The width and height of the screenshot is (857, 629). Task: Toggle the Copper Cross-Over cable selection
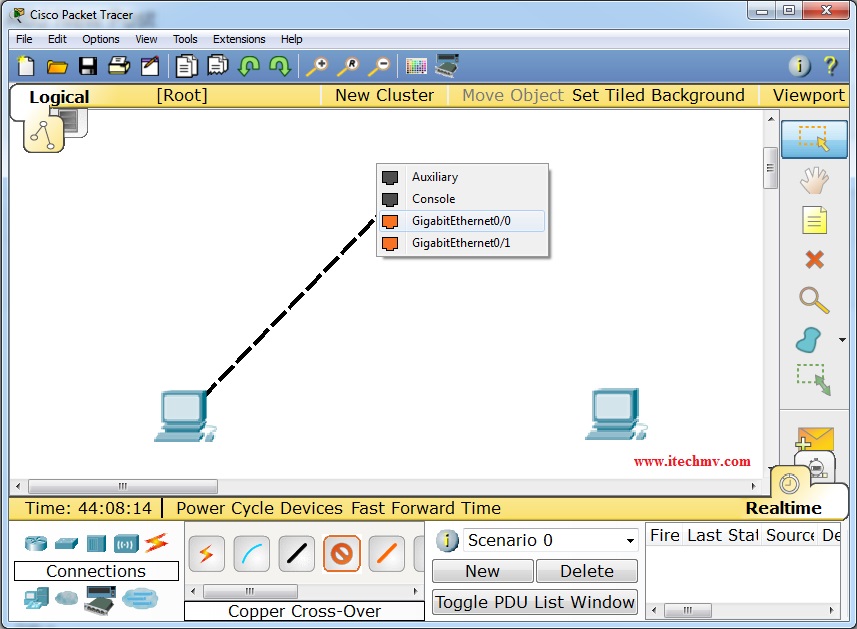[x=342, y=554]
